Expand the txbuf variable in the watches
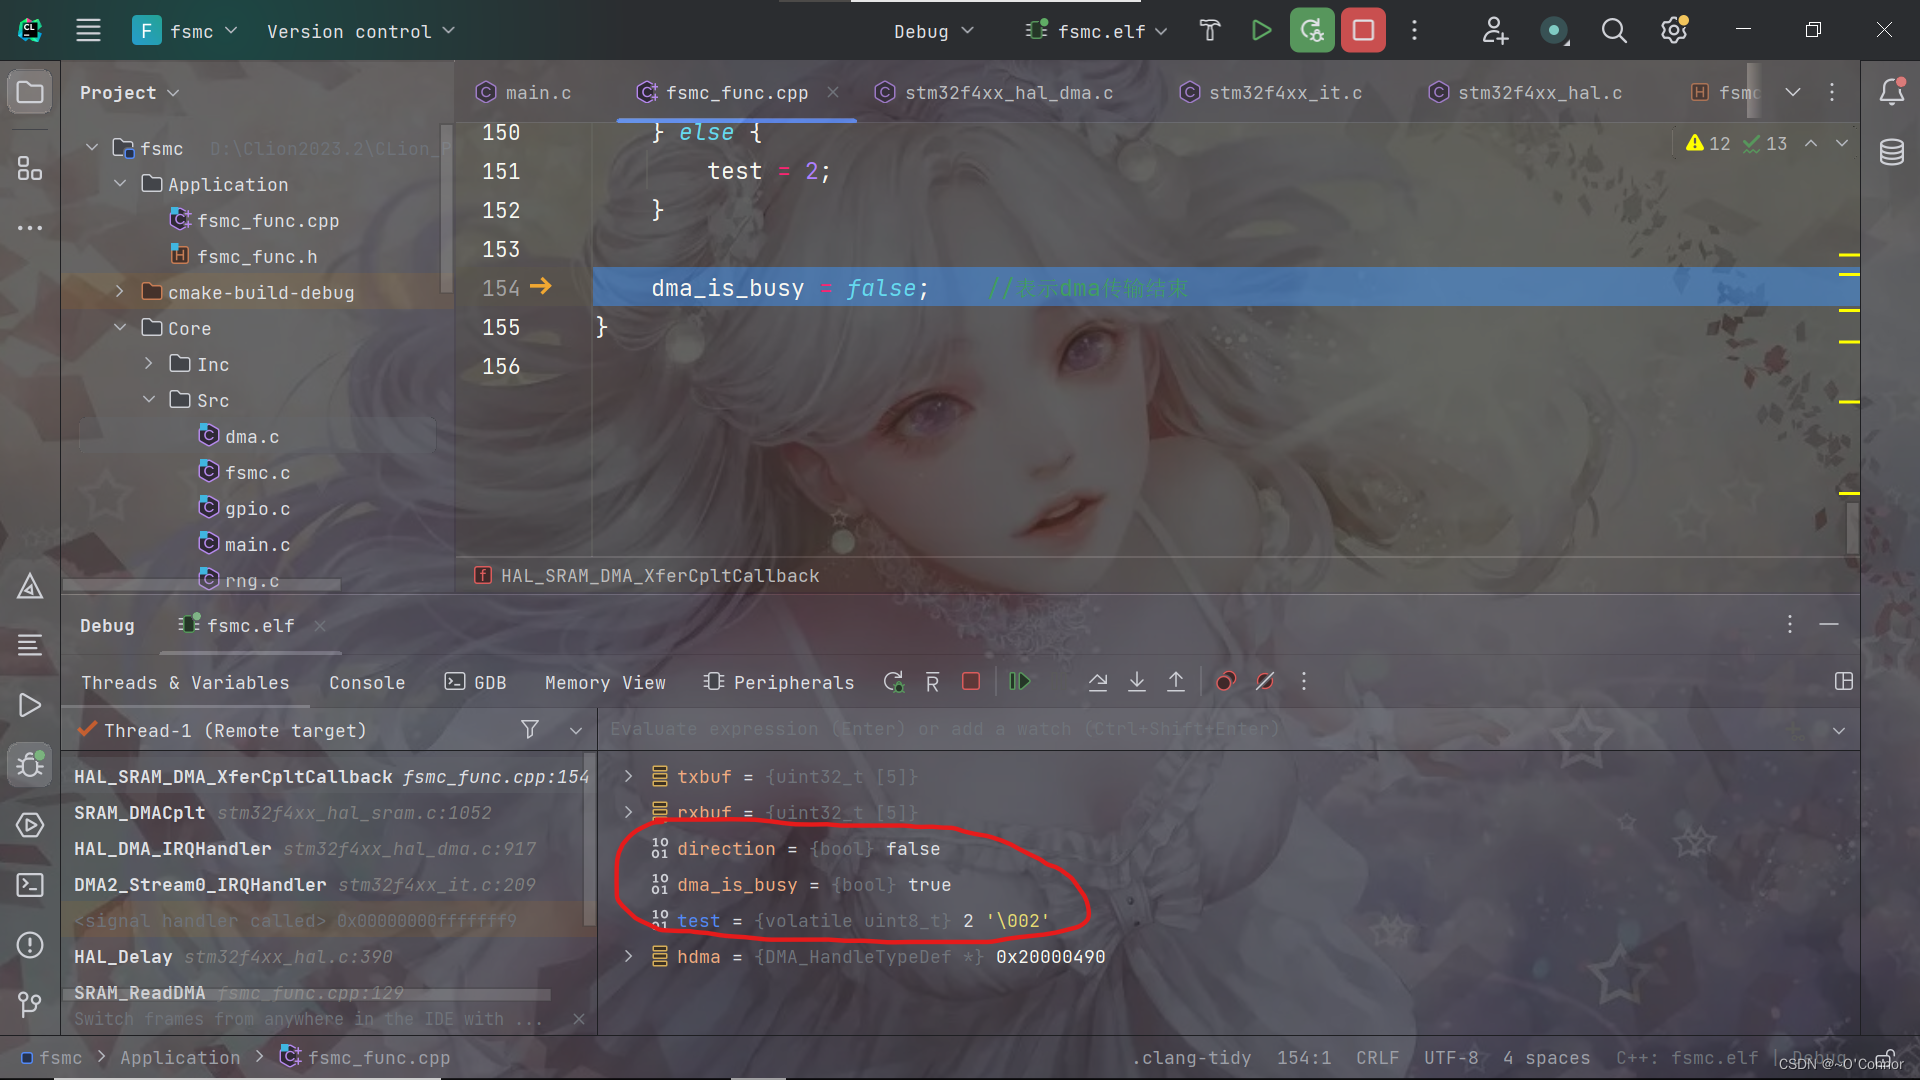Screen dimensions: 1920x1080 pyautogui.click(x=628, y=776)
